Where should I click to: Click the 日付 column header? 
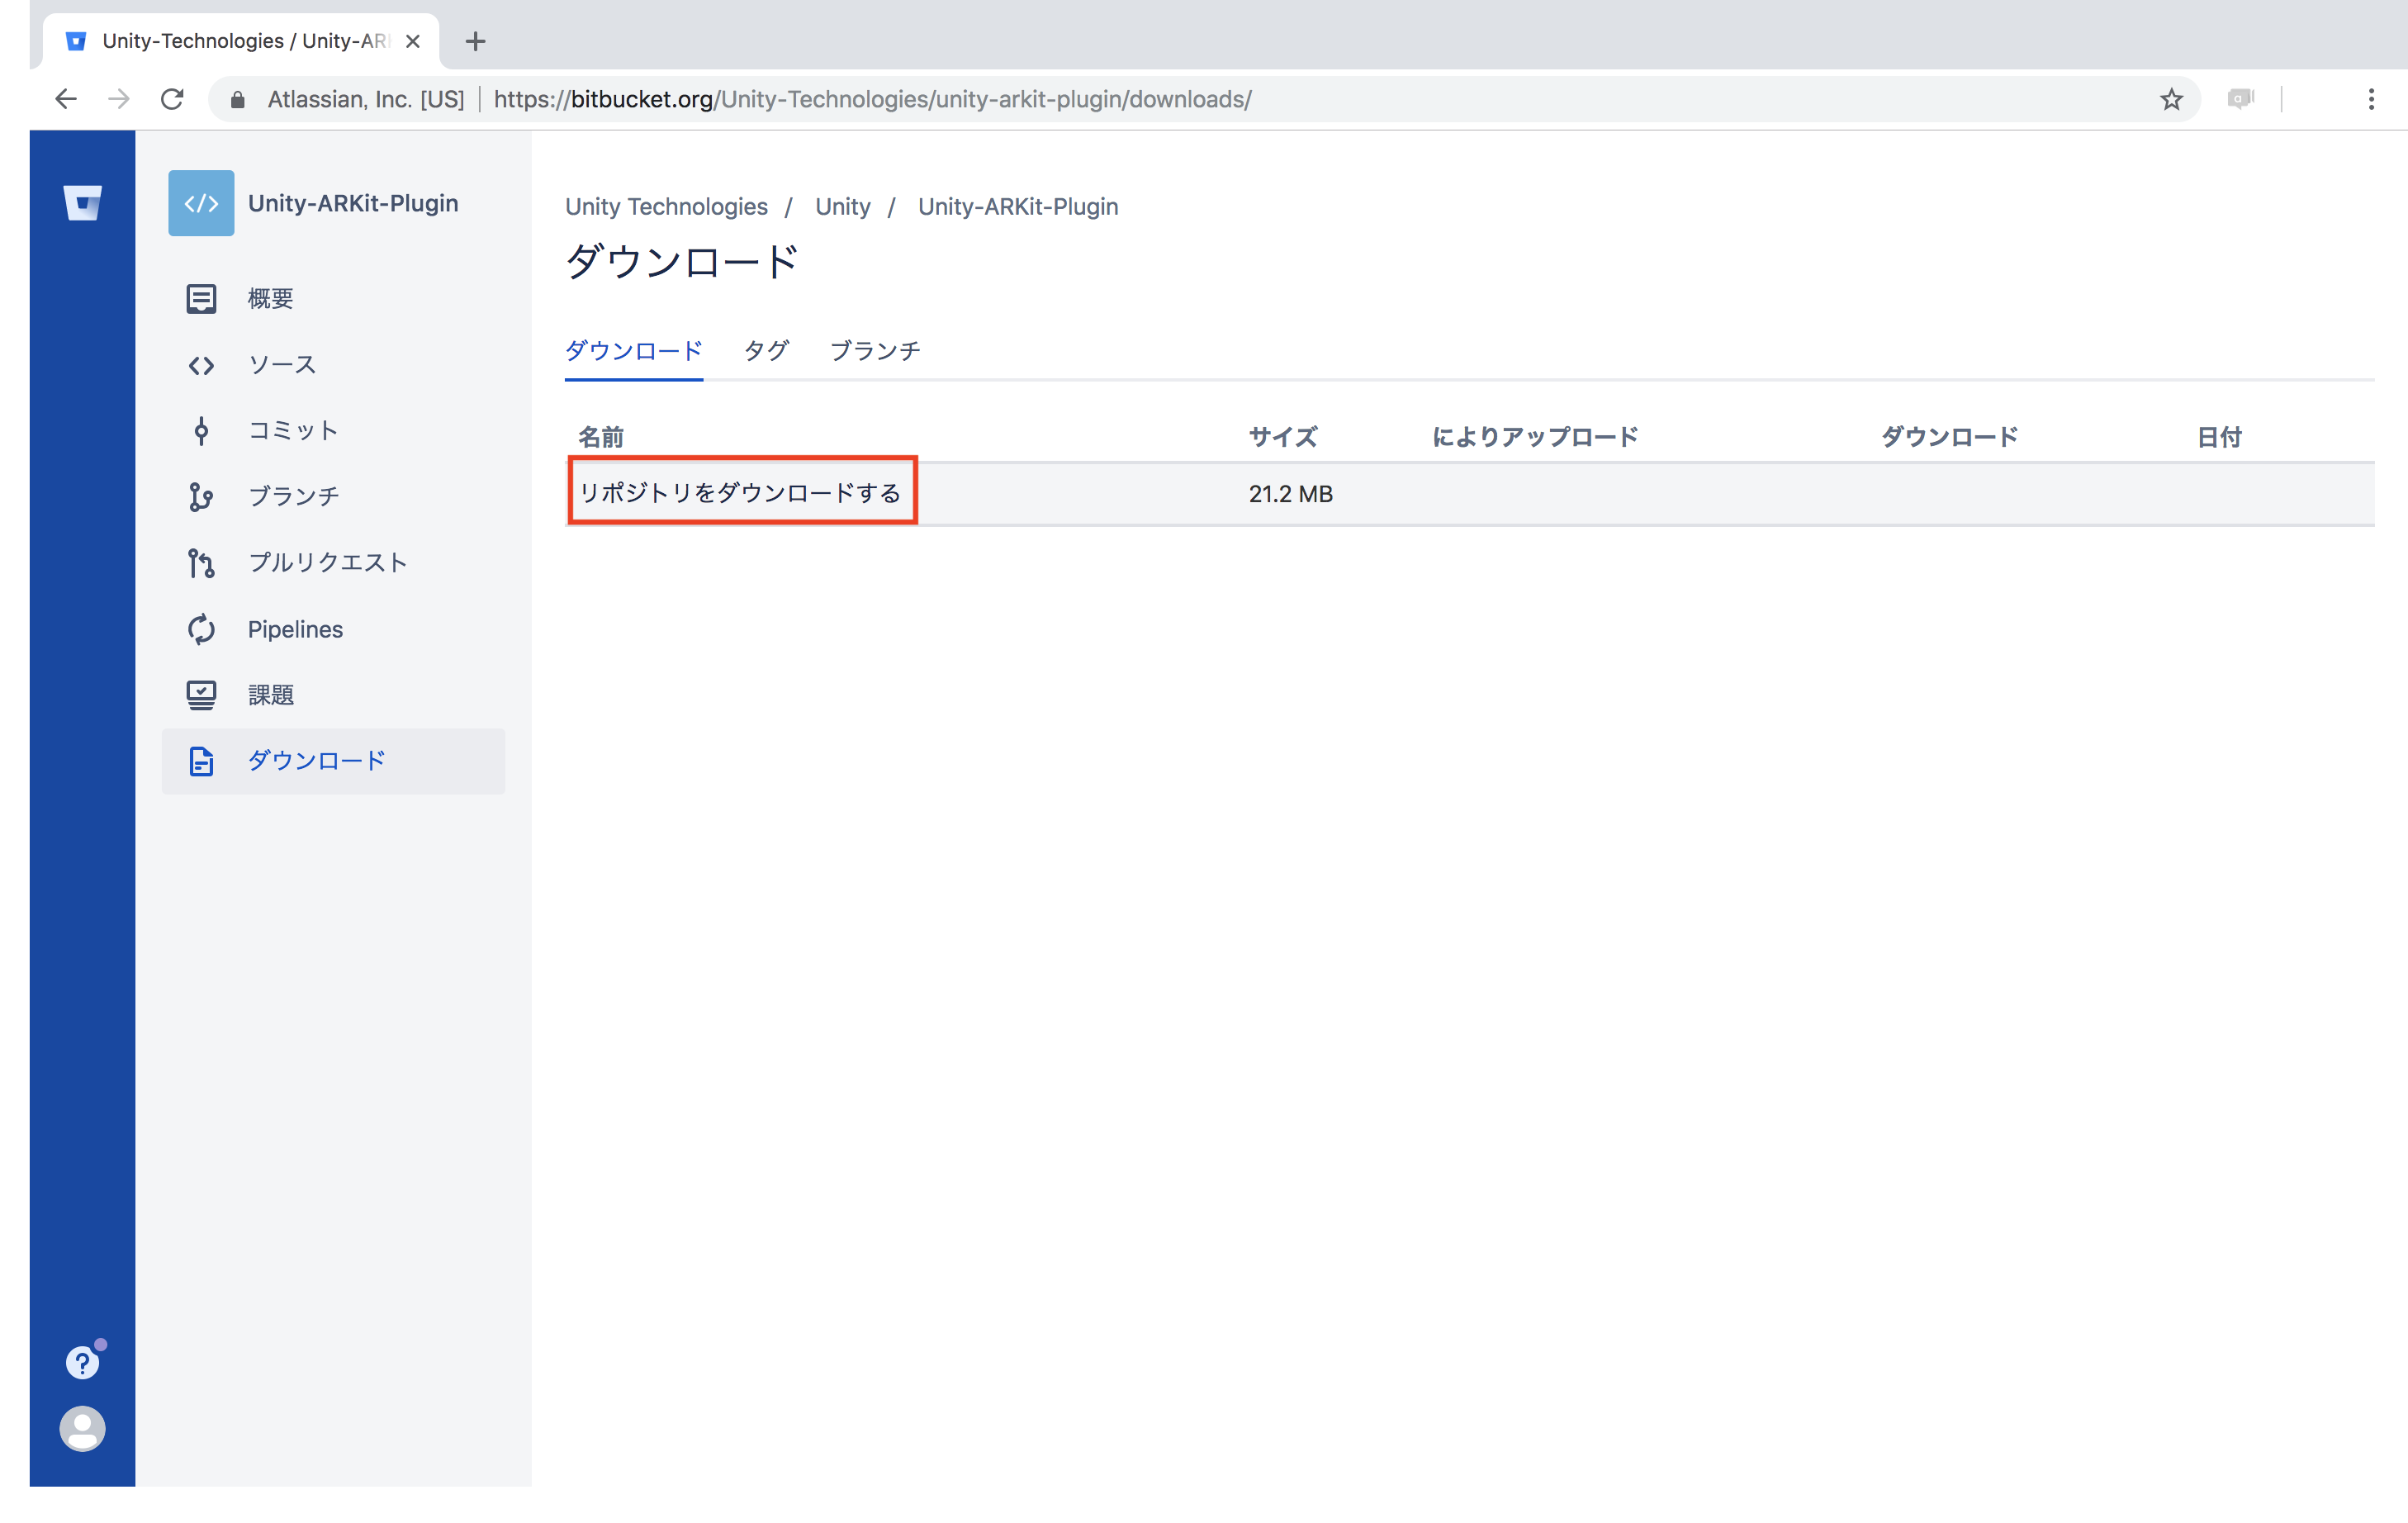[x=2219, y=437]
